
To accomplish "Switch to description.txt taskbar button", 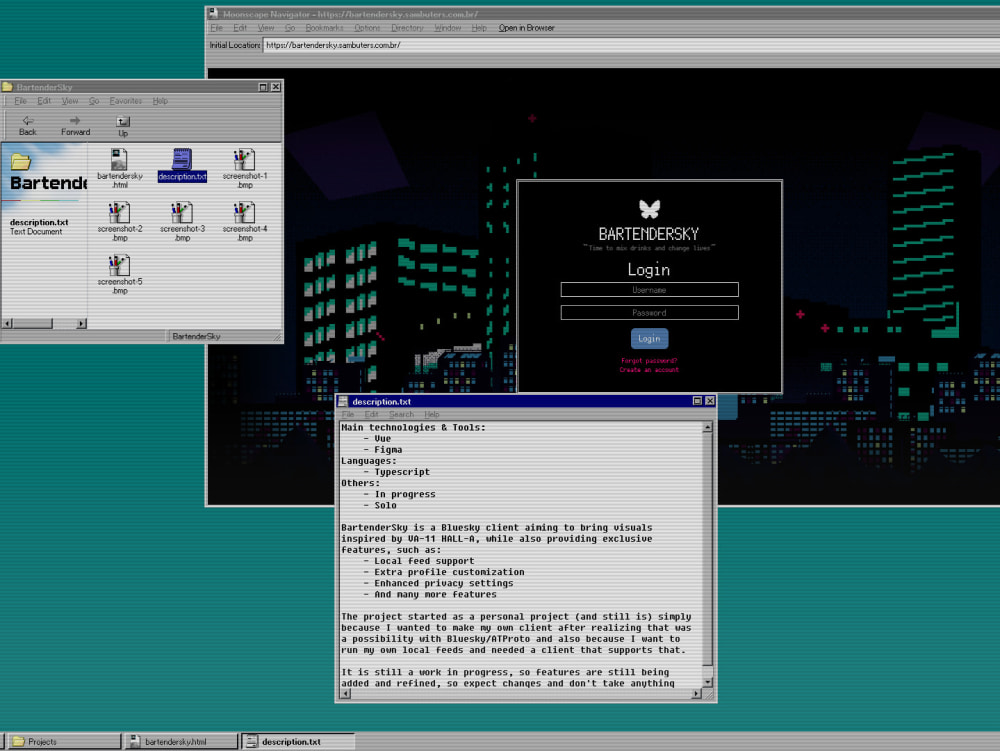I will (x=298, y=741).
